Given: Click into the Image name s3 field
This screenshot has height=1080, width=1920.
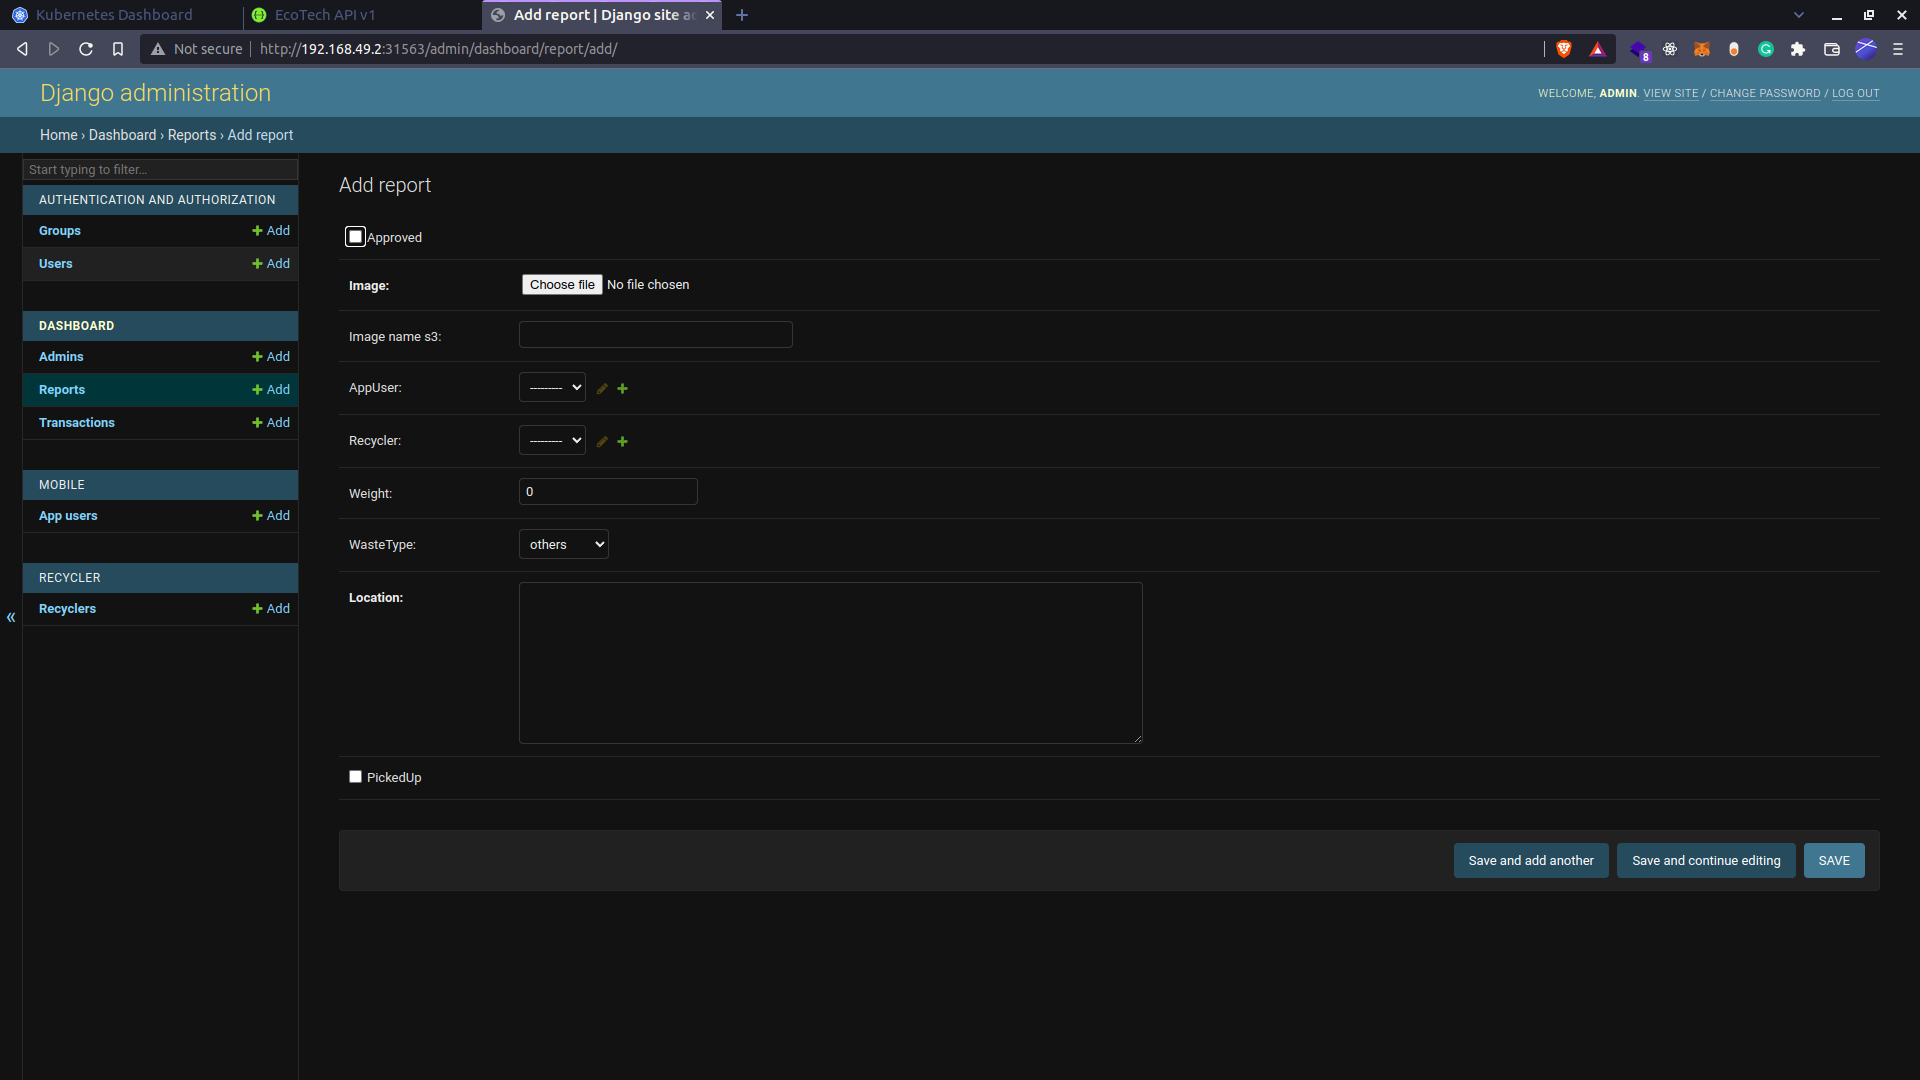Looking at the screenshot, I should (656, 335).
